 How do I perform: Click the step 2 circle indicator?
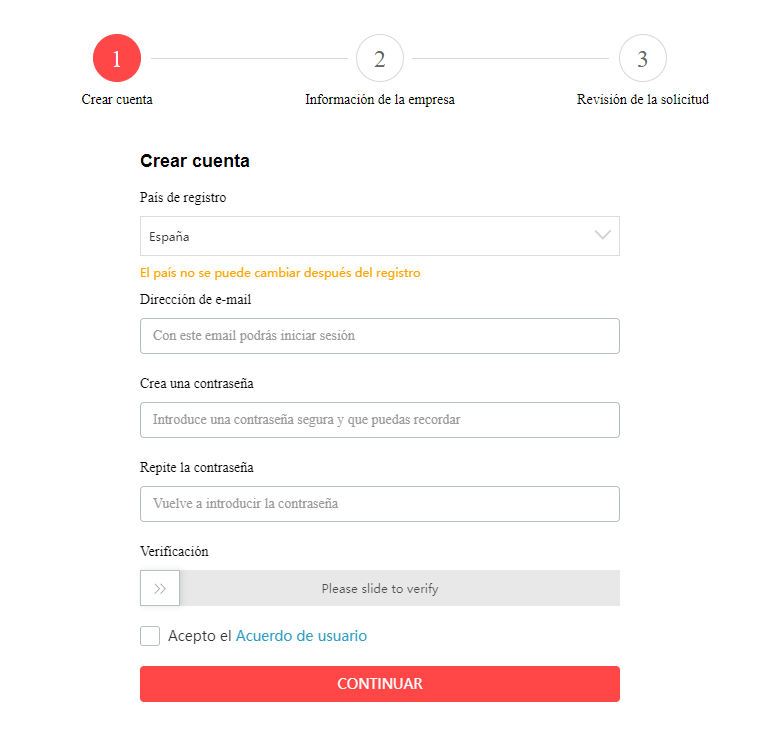[x=380, y=58]
